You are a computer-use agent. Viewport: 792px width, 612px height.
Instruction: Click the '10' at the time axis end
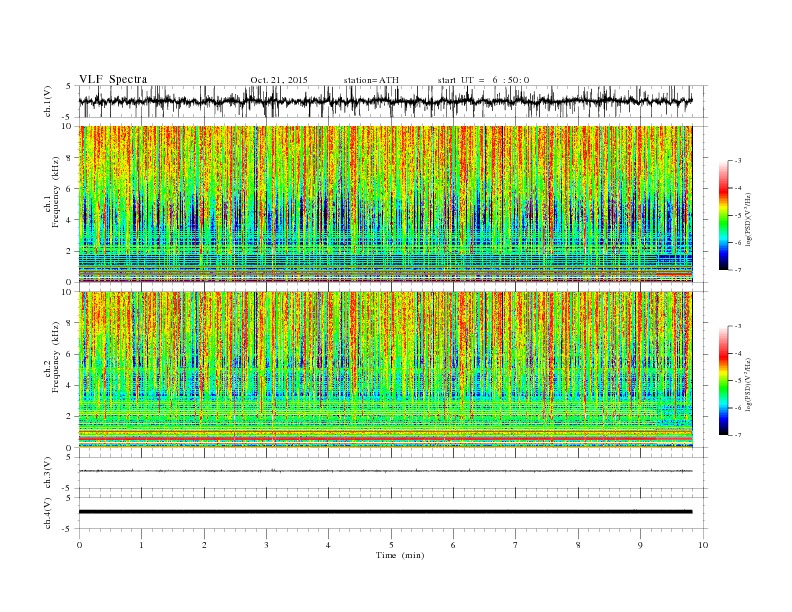[703, 545]
